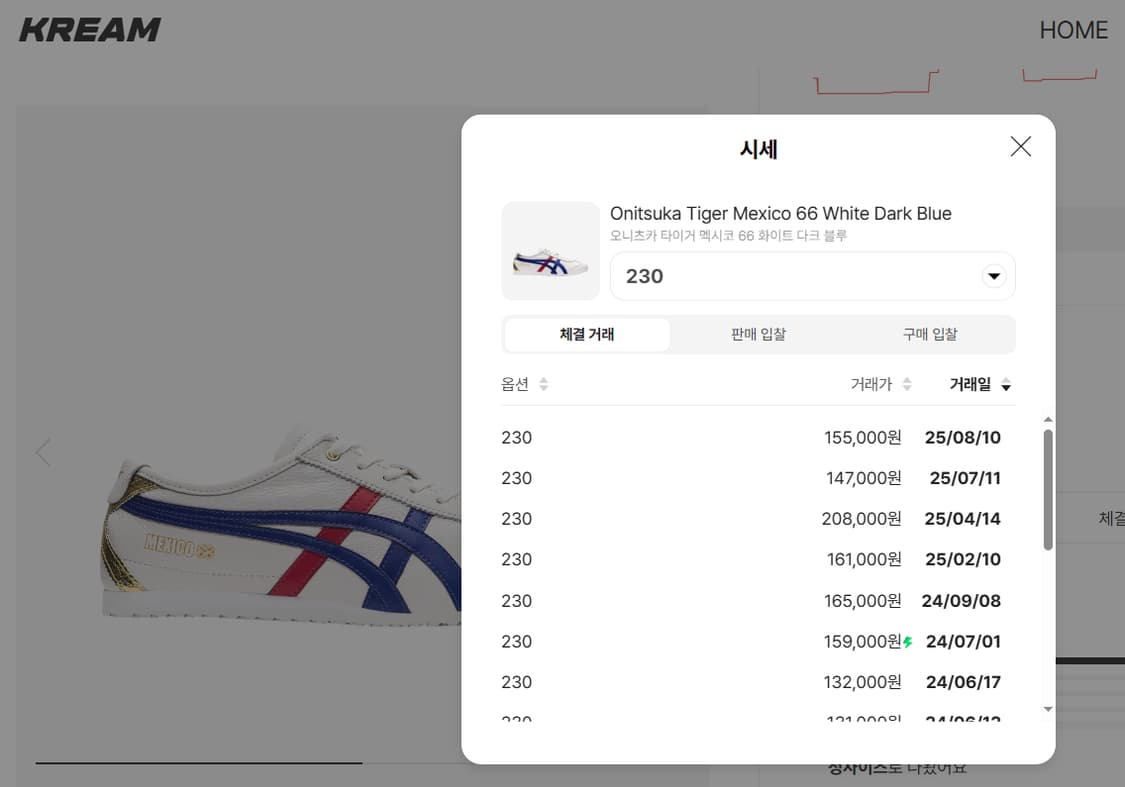Viewport: 1125px width, 787px height.
Task: Click the scrollbar up arrow in trade list
Action: pyautogui.click(x=1048, y=419)
